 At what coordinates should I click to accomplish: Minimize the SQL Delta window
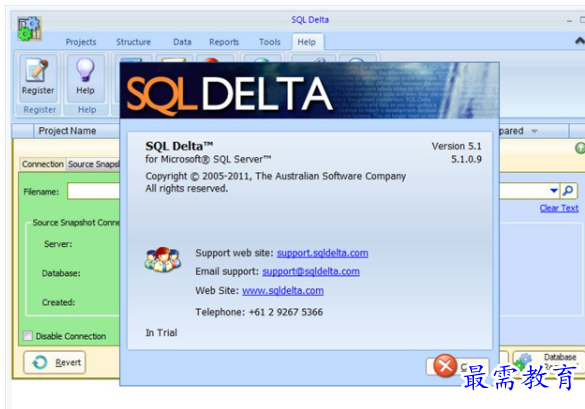[x=569, y=21]
